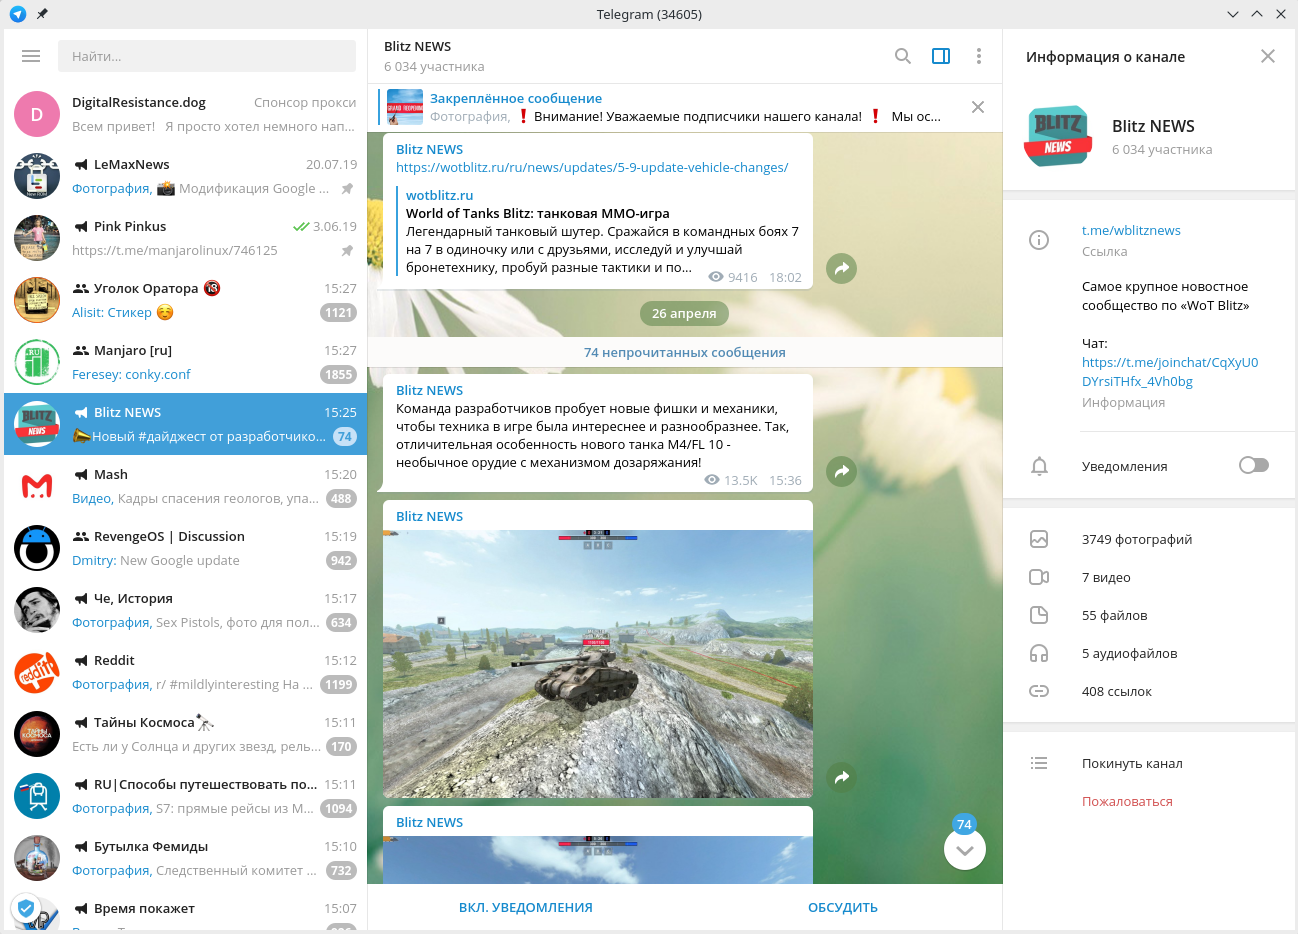Click the info circle icon beside channel link
Screen dimensions: 1298x934
tap(1039, 240)
